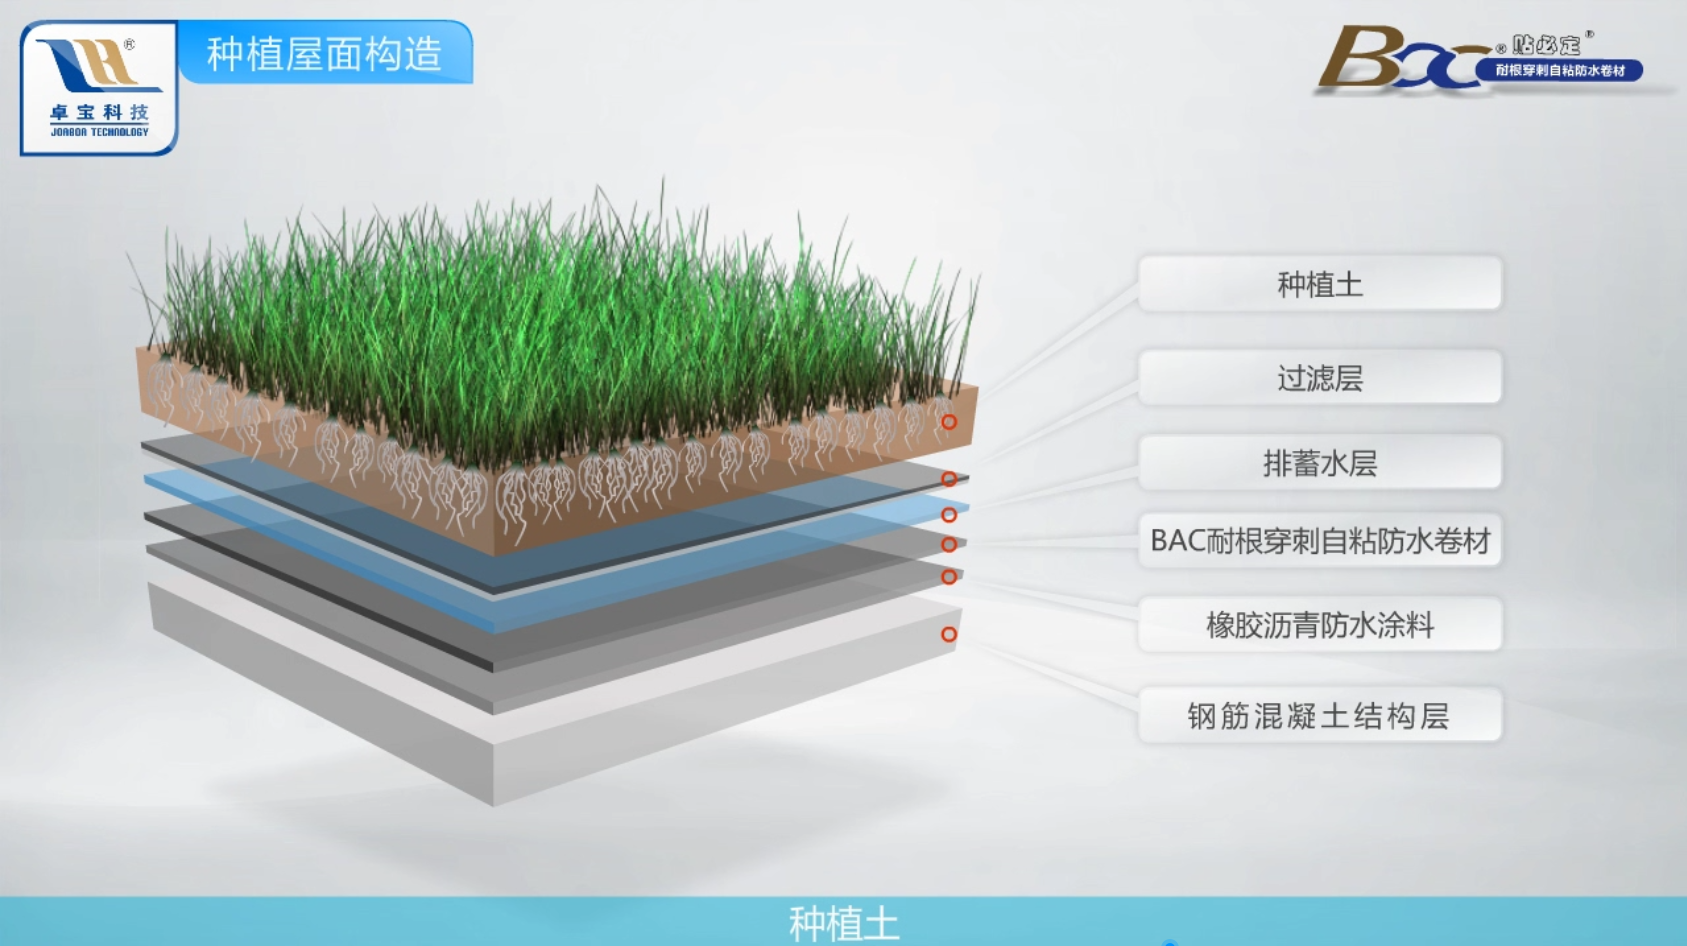The image size is (1687, 946).
Task: Select the BAC耐根穿刺自粘防水卷材 label
Action: point(1319,541)
